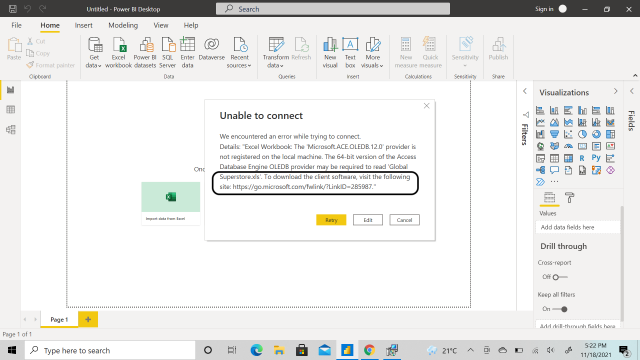Select the Scatter chart visual
640x360 pixels.
click(568, 134)
